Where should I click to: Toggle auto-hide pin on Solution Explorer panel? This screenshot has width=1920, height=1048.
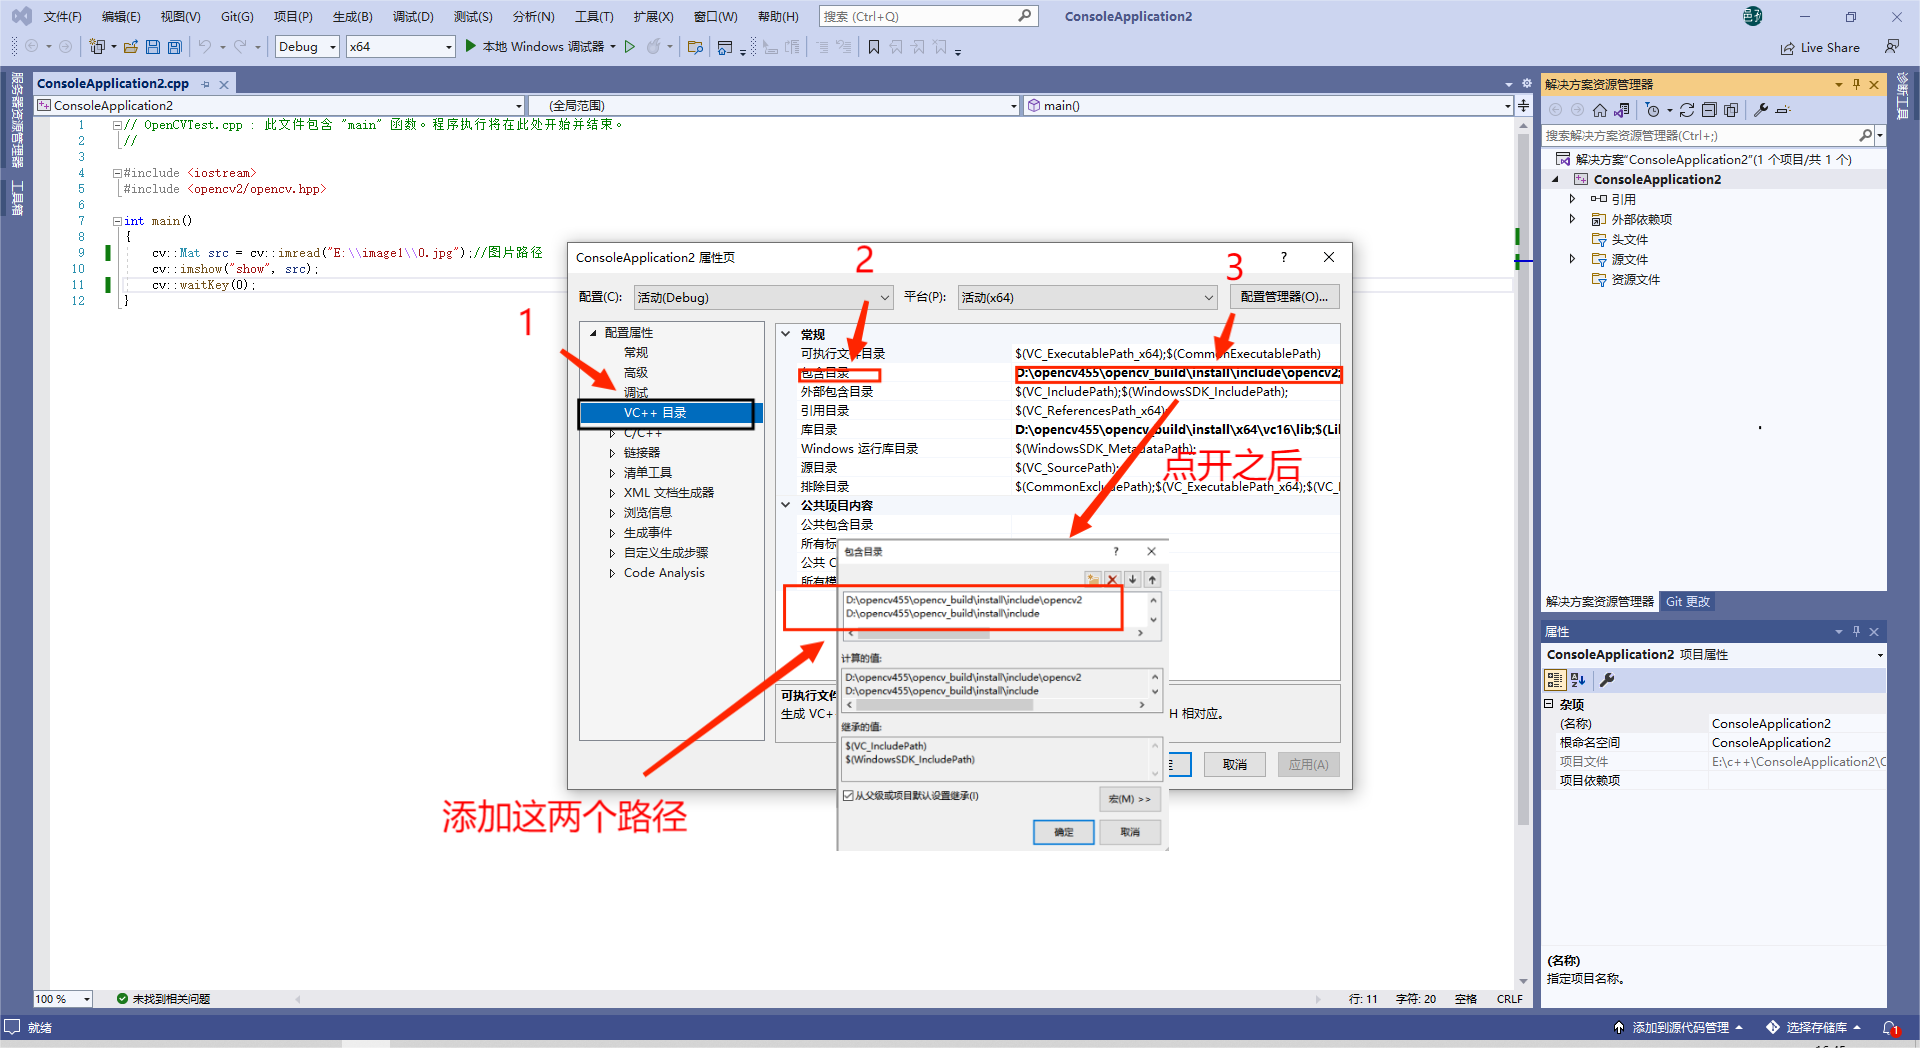click(1856, 84)
